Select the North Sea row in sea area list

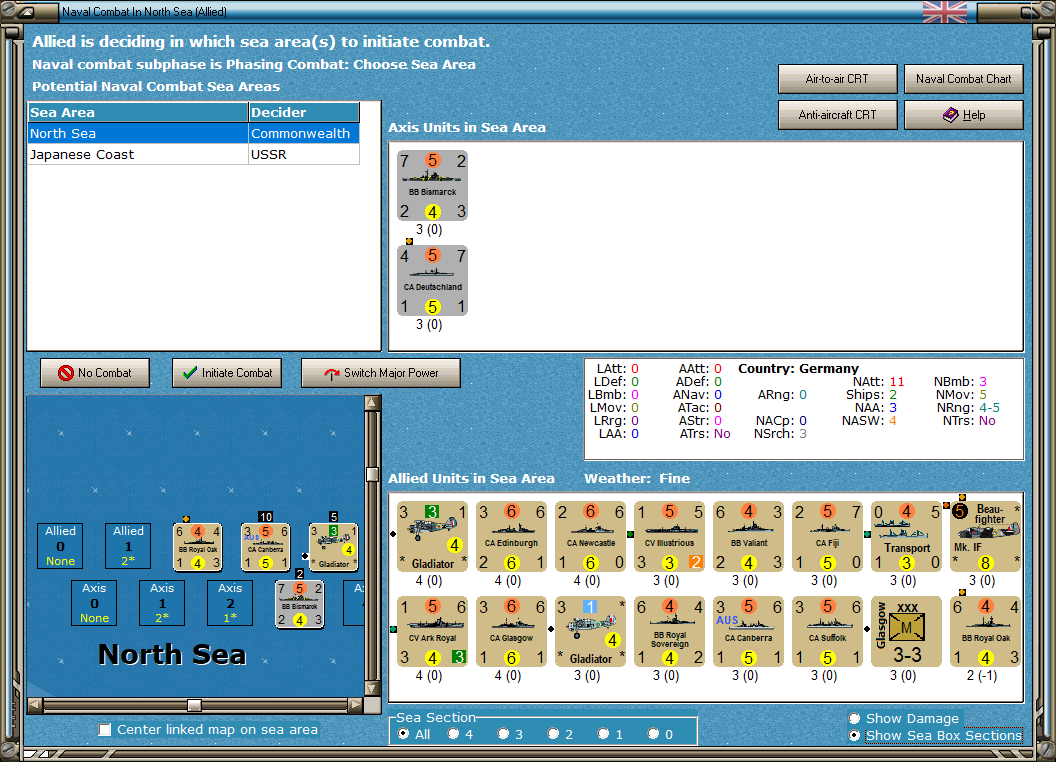click(194, 133)
